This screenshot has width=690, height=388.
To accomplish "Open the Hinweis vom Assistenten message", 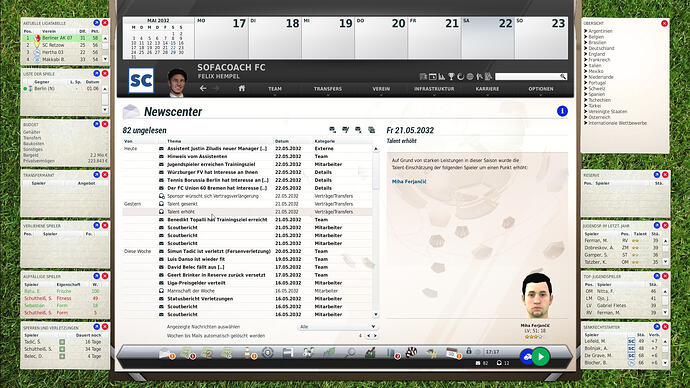I will 197,156.
